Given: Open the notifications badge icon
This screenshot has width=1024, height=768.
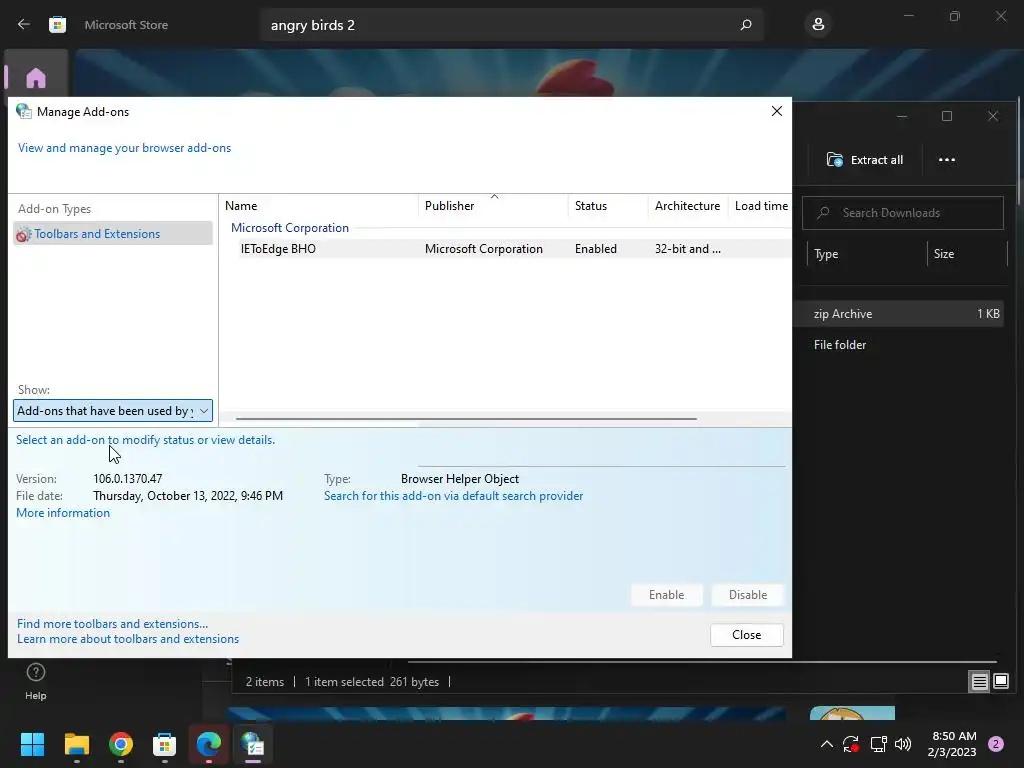Looking at the screenshot, I should tap(996, 744).
